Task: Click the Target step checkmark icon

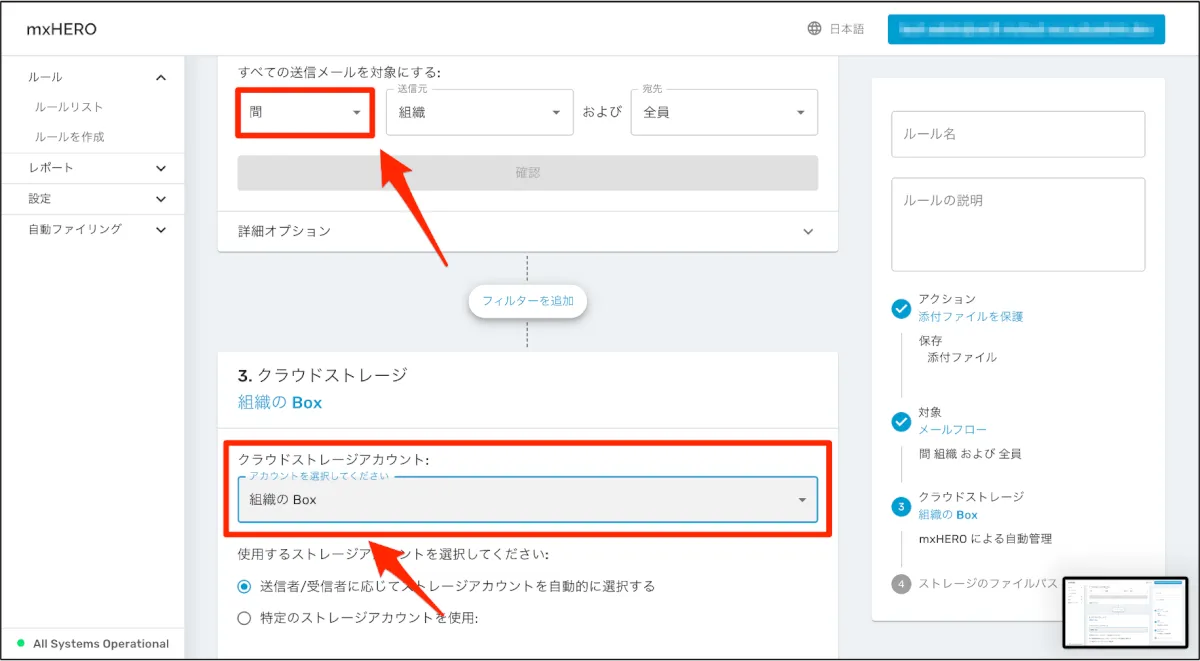Action: point(901,421)
